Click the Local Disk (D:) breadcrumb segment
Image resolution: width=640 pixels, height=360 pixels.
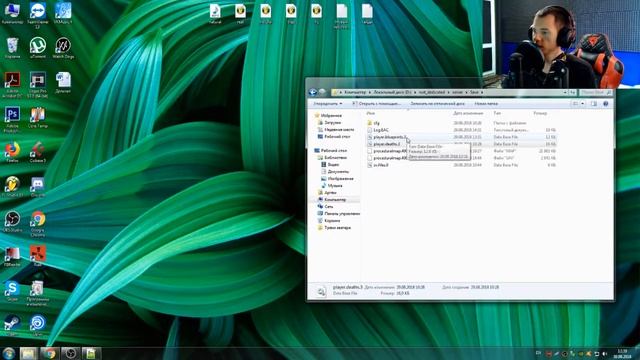[392, 92]
